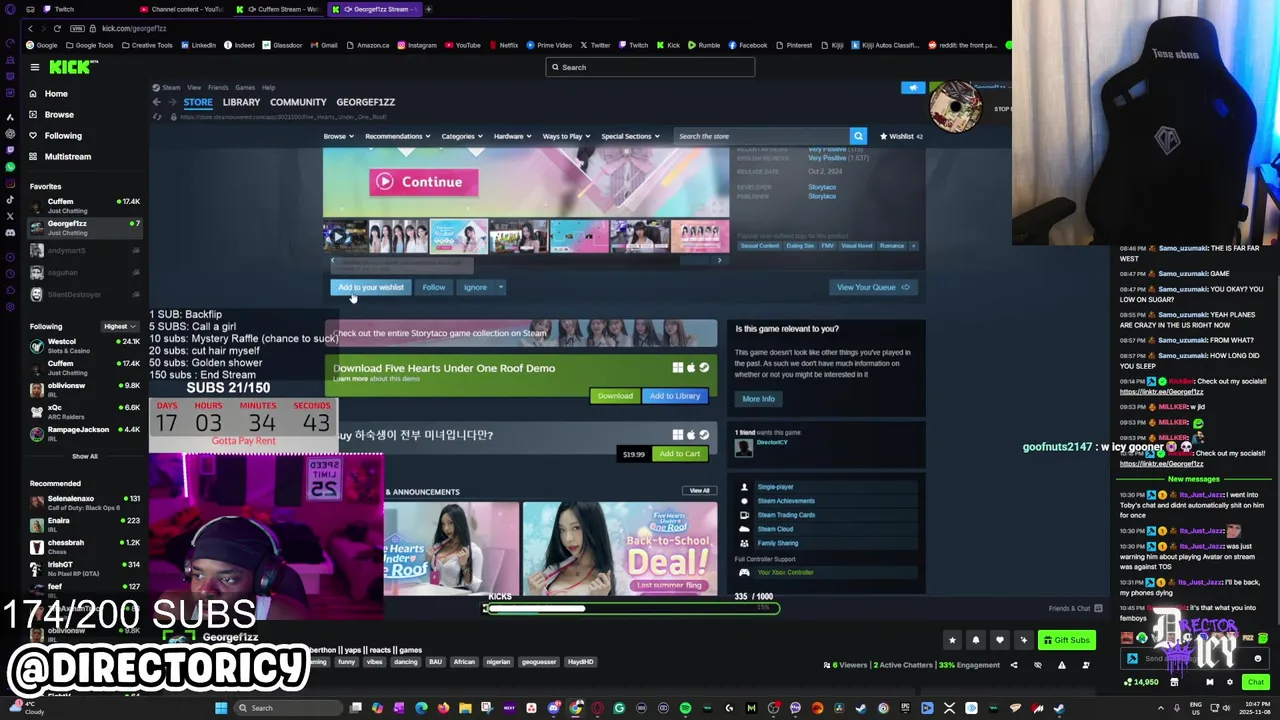Viewport: 1280px width, 720px height.
Task: Expand Steam Browse dropdown in stream
Action: click(x=337, y=136)
